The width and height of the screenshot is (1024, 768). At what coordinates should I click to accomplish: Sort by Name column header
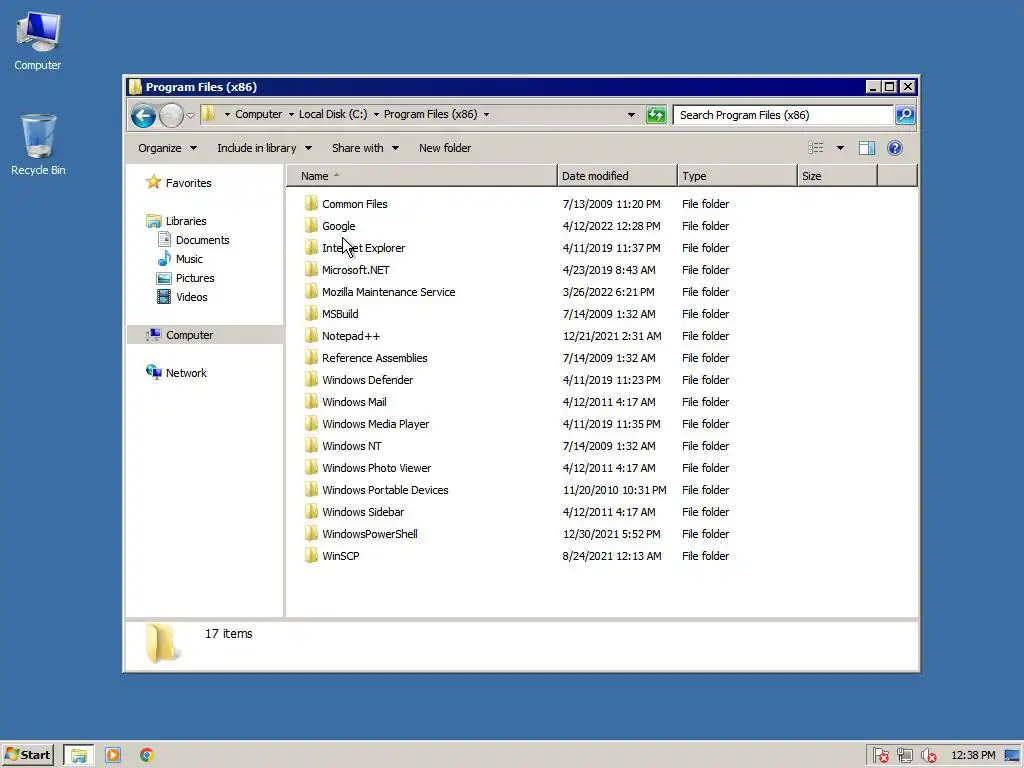[422, 176]
